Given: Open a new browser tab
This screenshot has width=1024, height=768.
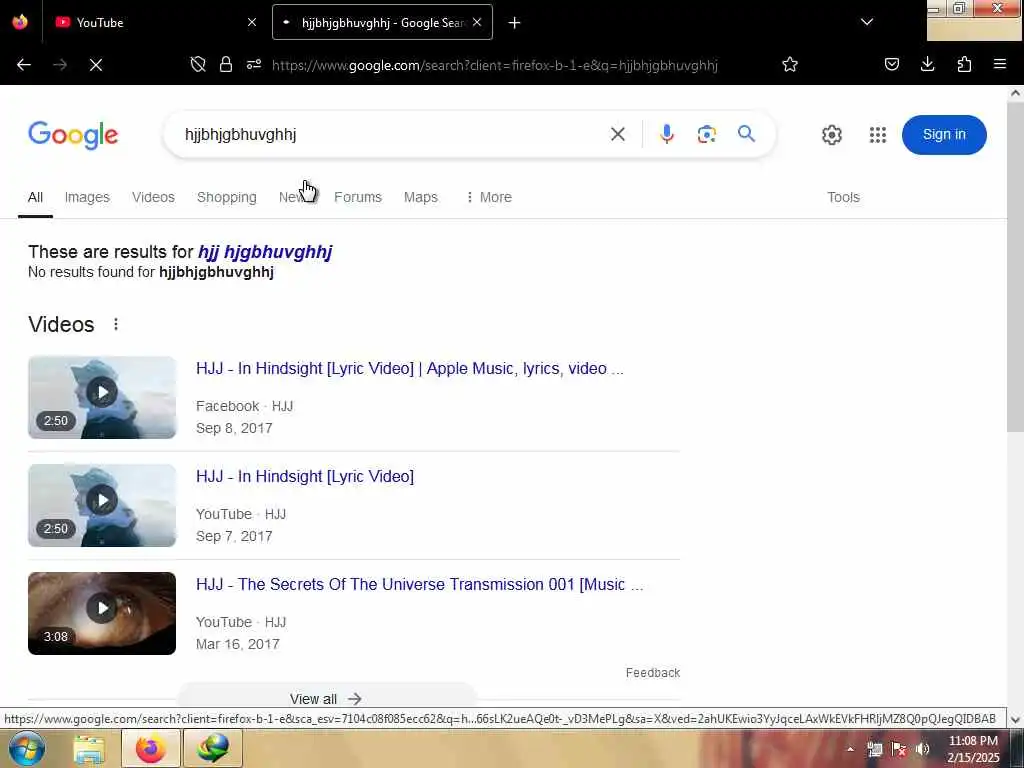Looking at the screenshot, I should [x=515, y=23].
